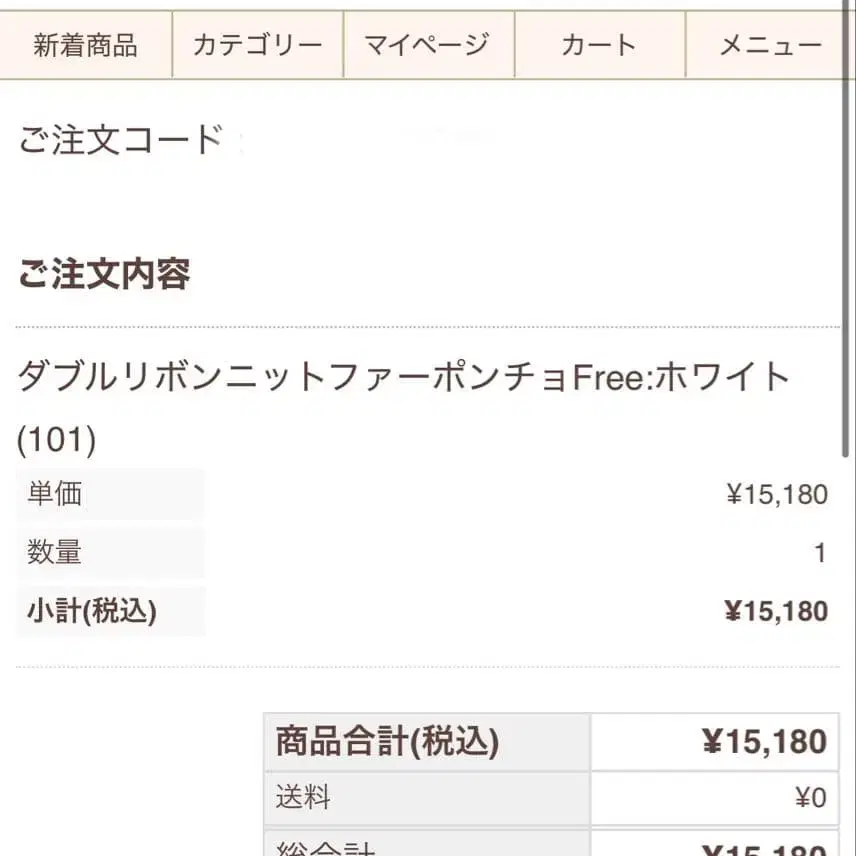Viewport: 856px width, 856px height.
Task: Open the 新着商品 tab
Action: (85, 45)
